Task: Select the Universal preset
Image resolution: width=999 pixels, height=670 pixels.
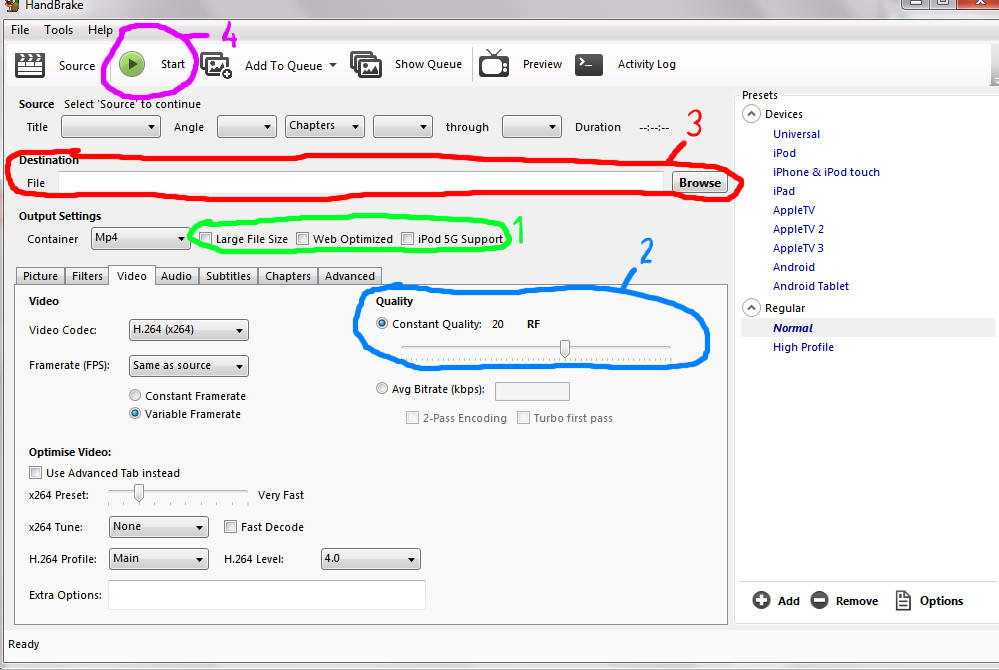Action: [x=796, y=134]
